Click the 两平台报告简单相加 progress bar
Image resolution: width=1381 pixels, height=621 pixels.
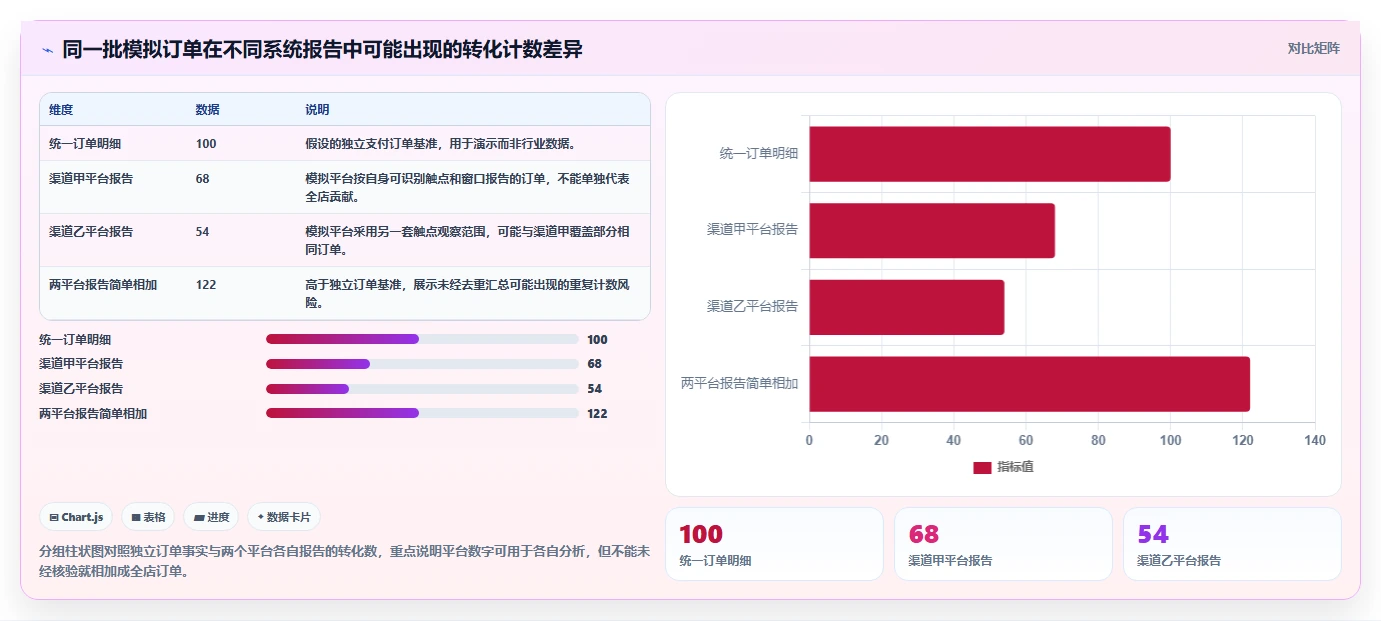422,413
